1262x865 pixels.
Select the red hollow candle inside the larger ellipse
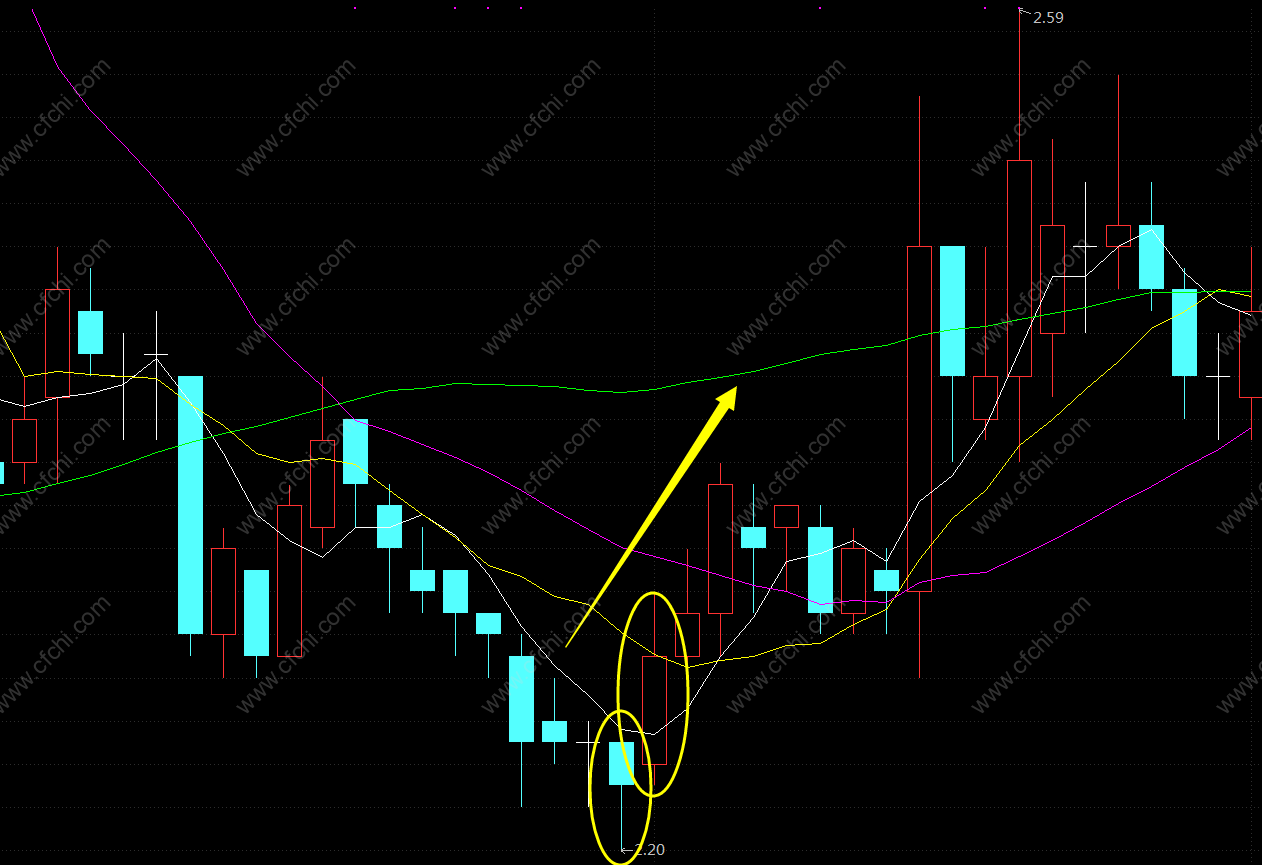[654, 710]
